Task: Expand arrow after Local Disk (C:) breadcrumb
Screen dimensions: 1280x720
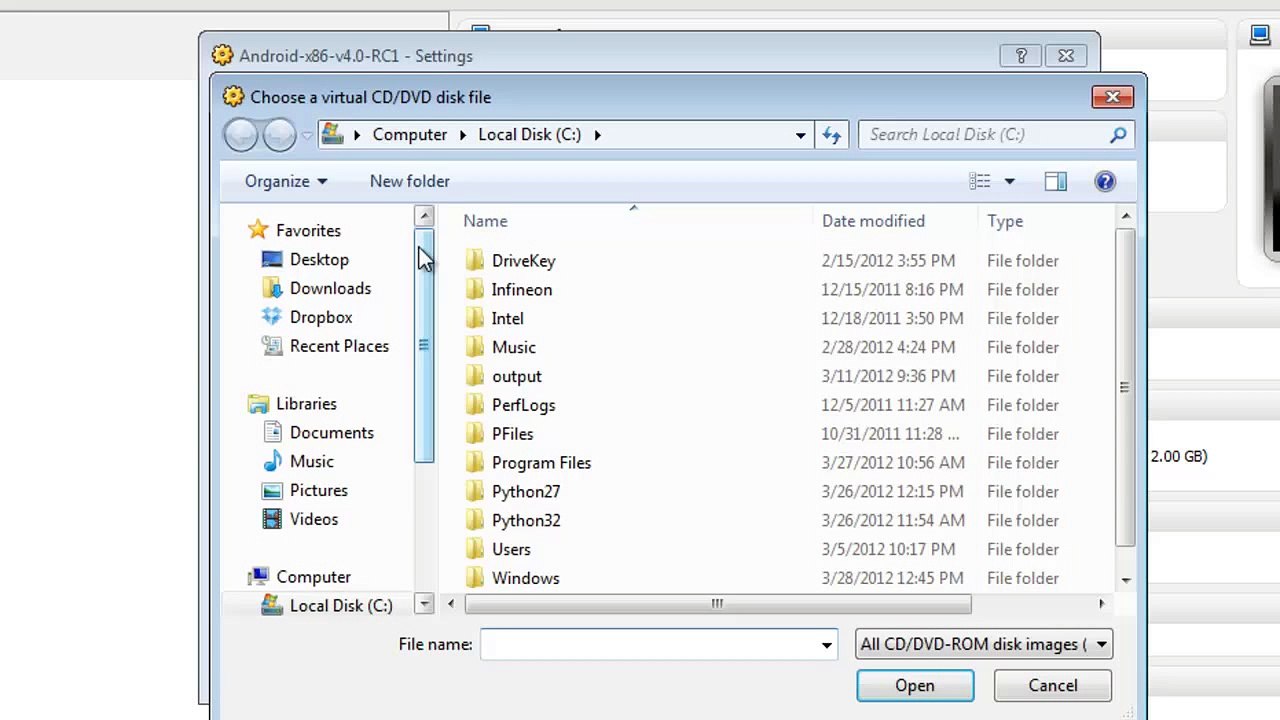Action: pyautogui.click(x=597, y=134)
